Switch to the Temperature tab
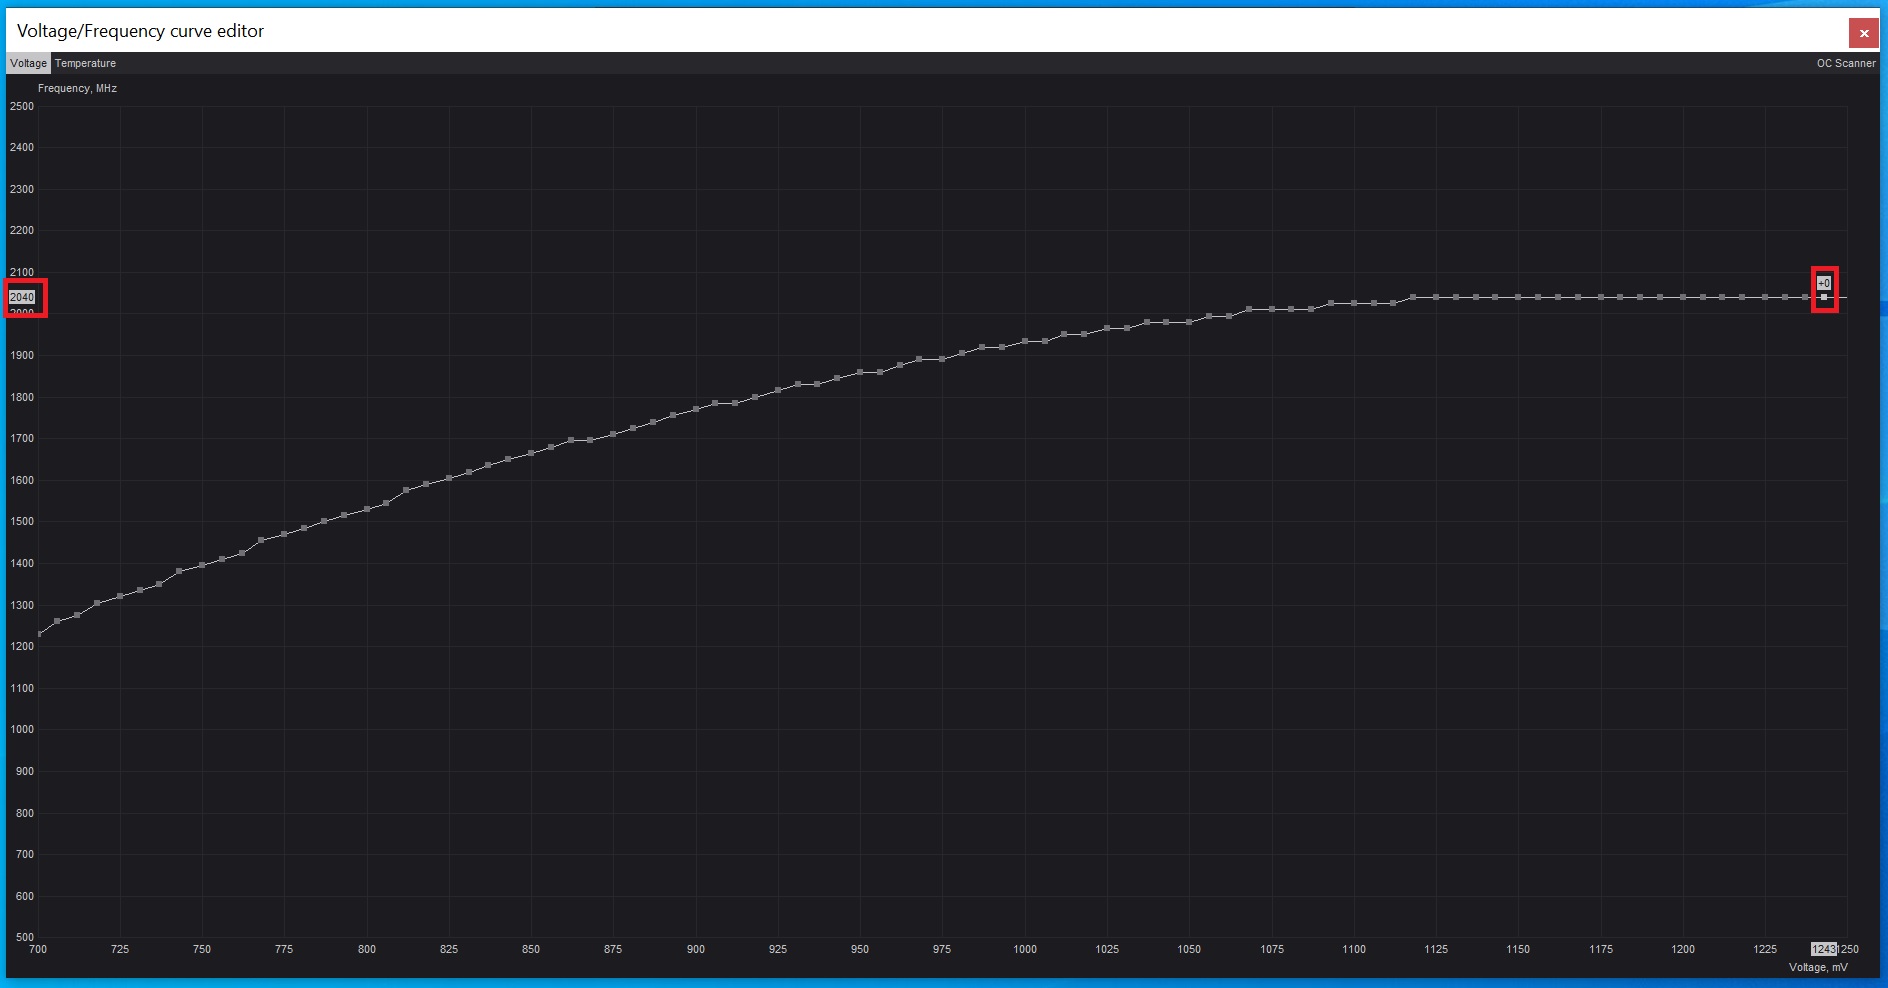Viewport: 1888px width, 988px height. click(x=85, y=63)
